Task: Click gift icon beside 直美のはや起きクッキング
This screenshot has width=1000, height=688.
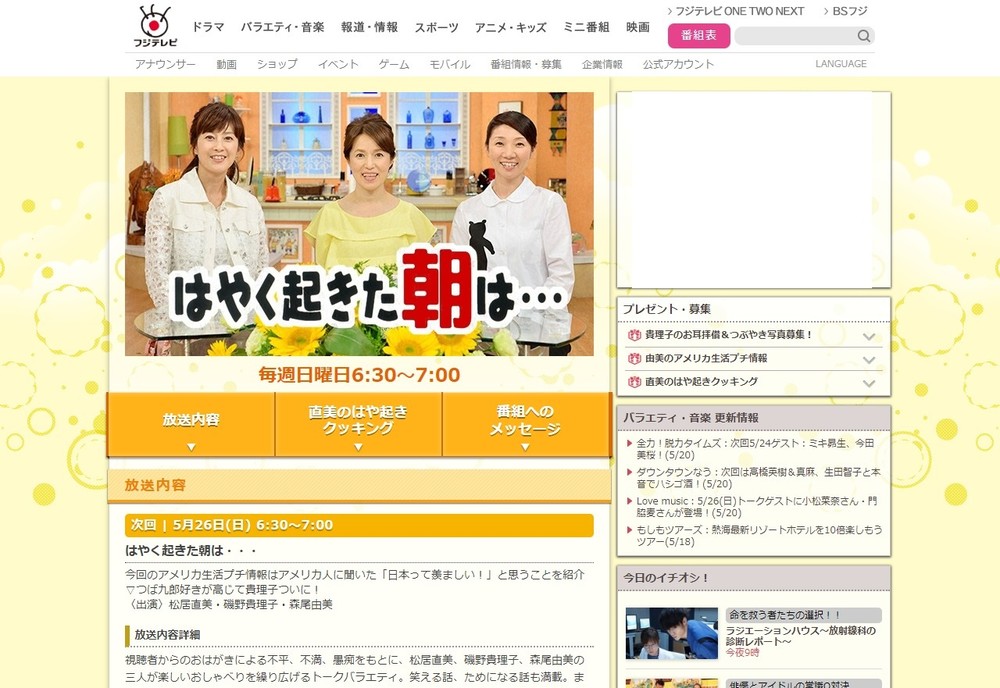Action: 634,382
